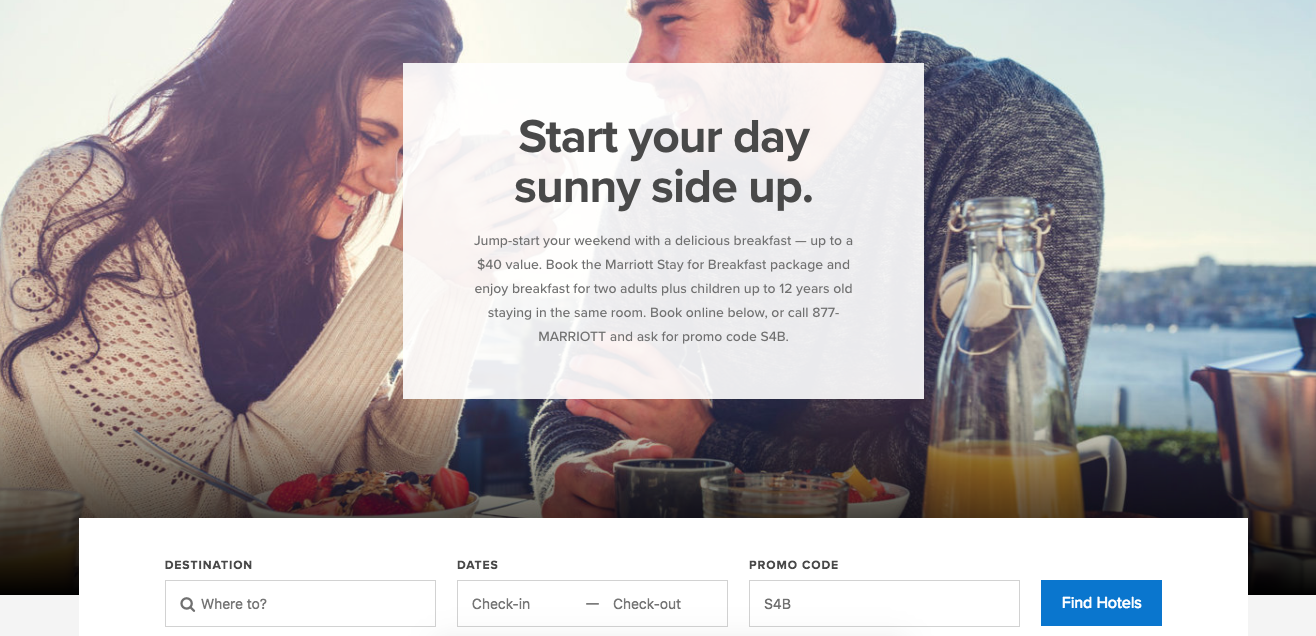Click the metal coffee pot at right edge
The width and height of the screenshot is (1316, 636).
1255,430
